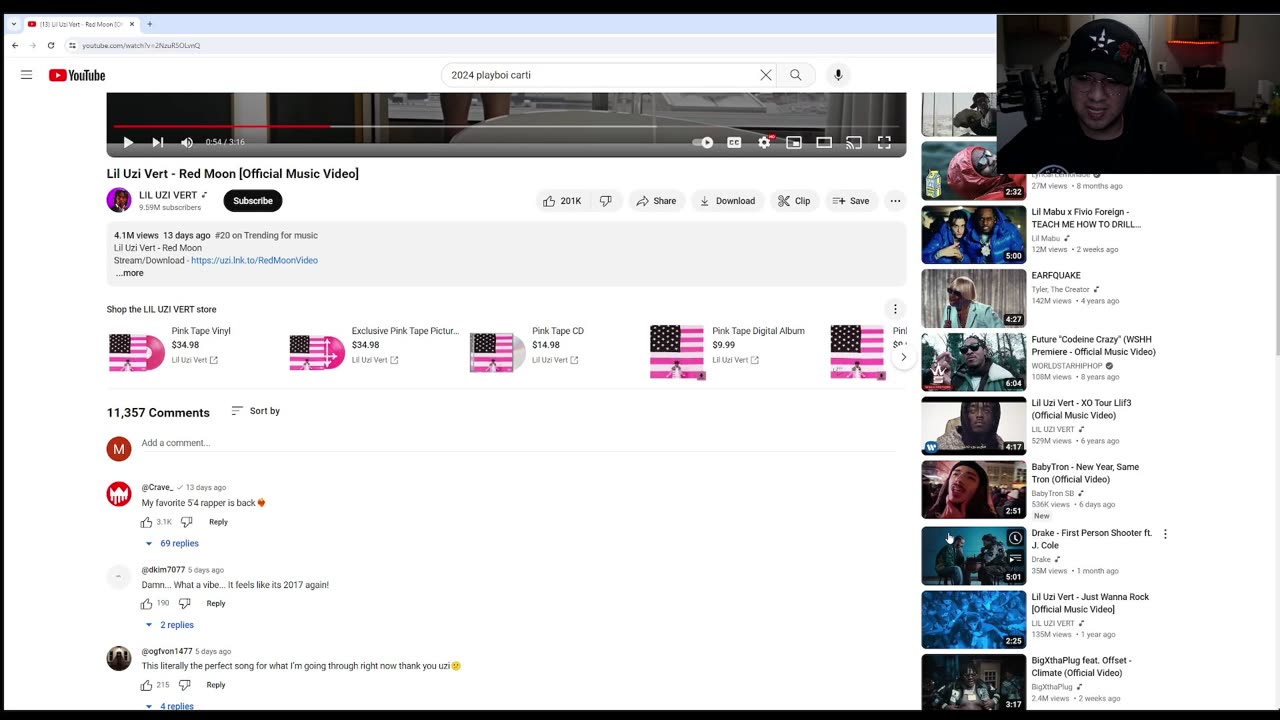Skip to the next video
Image resolution: width=1280 pixels, height=720 pixels.
(157, 142)
